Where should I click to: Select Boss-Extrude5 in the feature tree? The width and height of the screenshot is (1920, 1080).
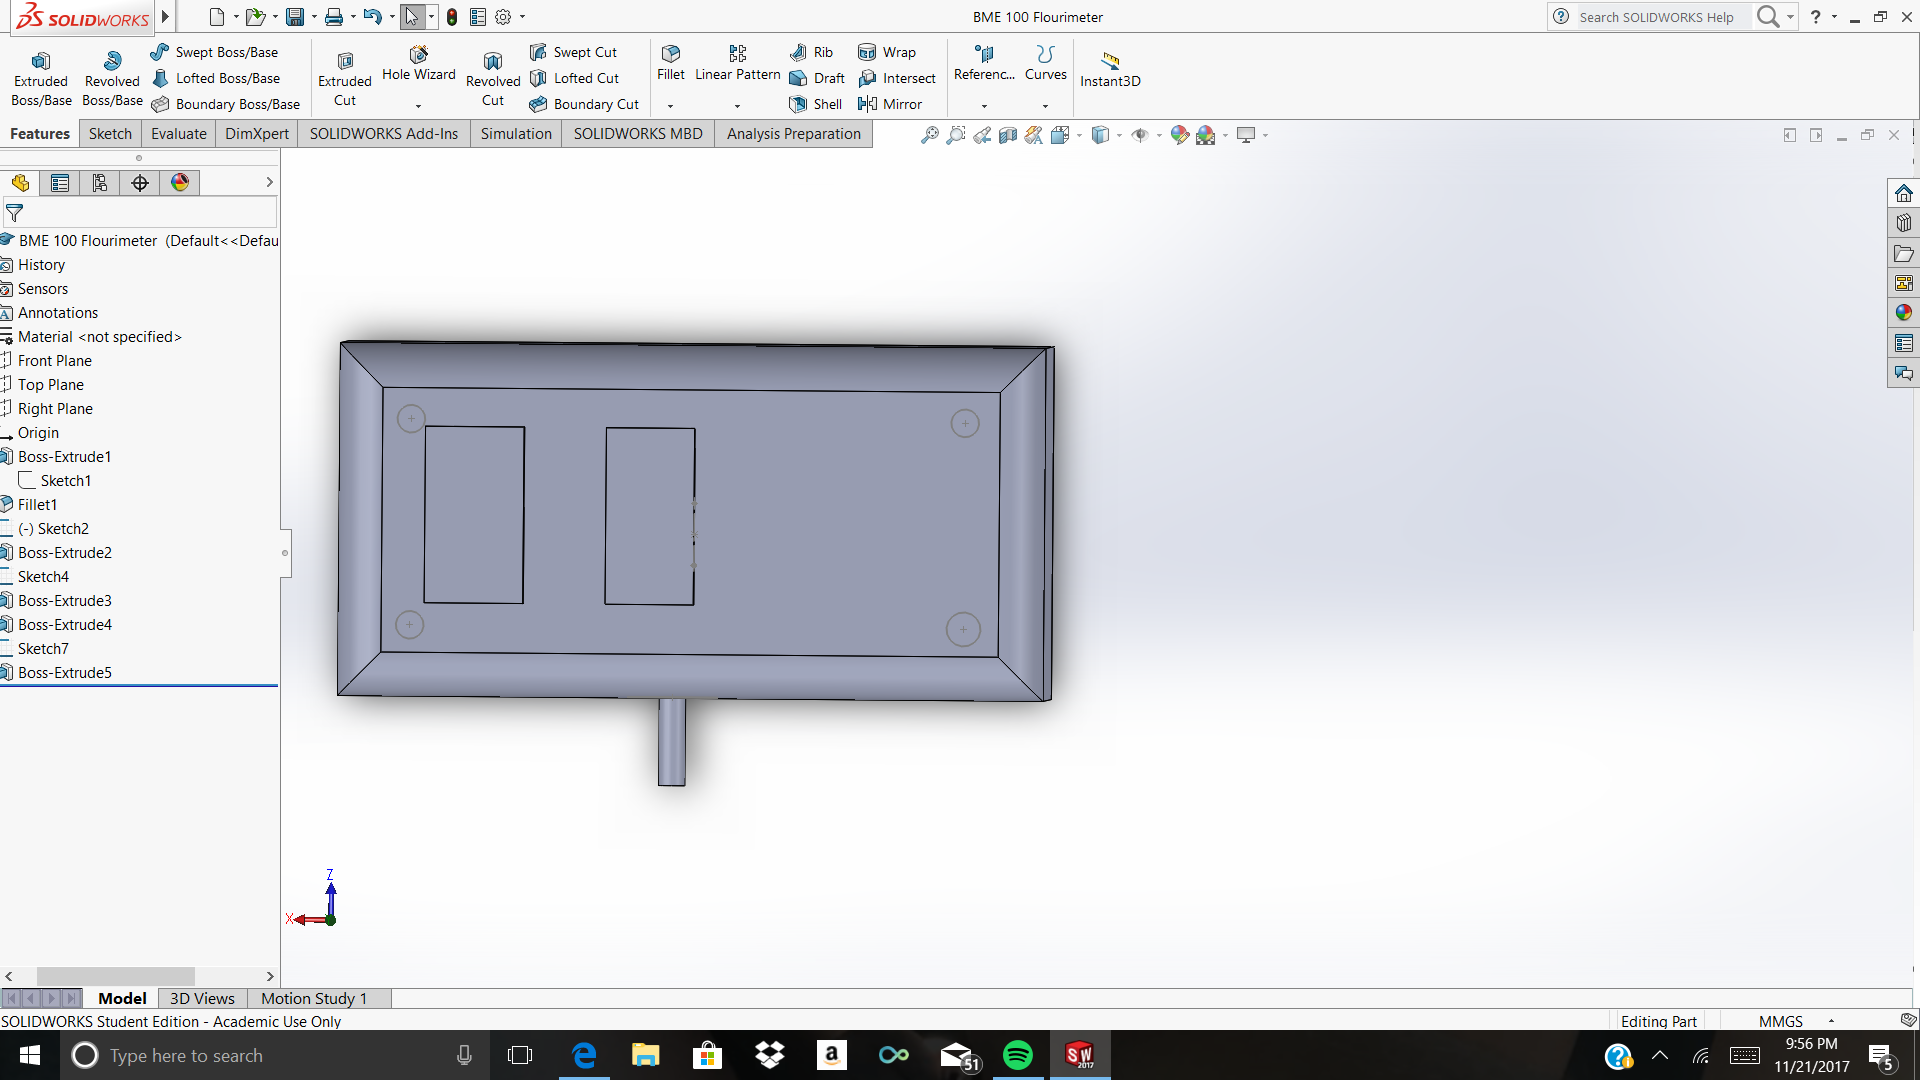pos(65,672)
